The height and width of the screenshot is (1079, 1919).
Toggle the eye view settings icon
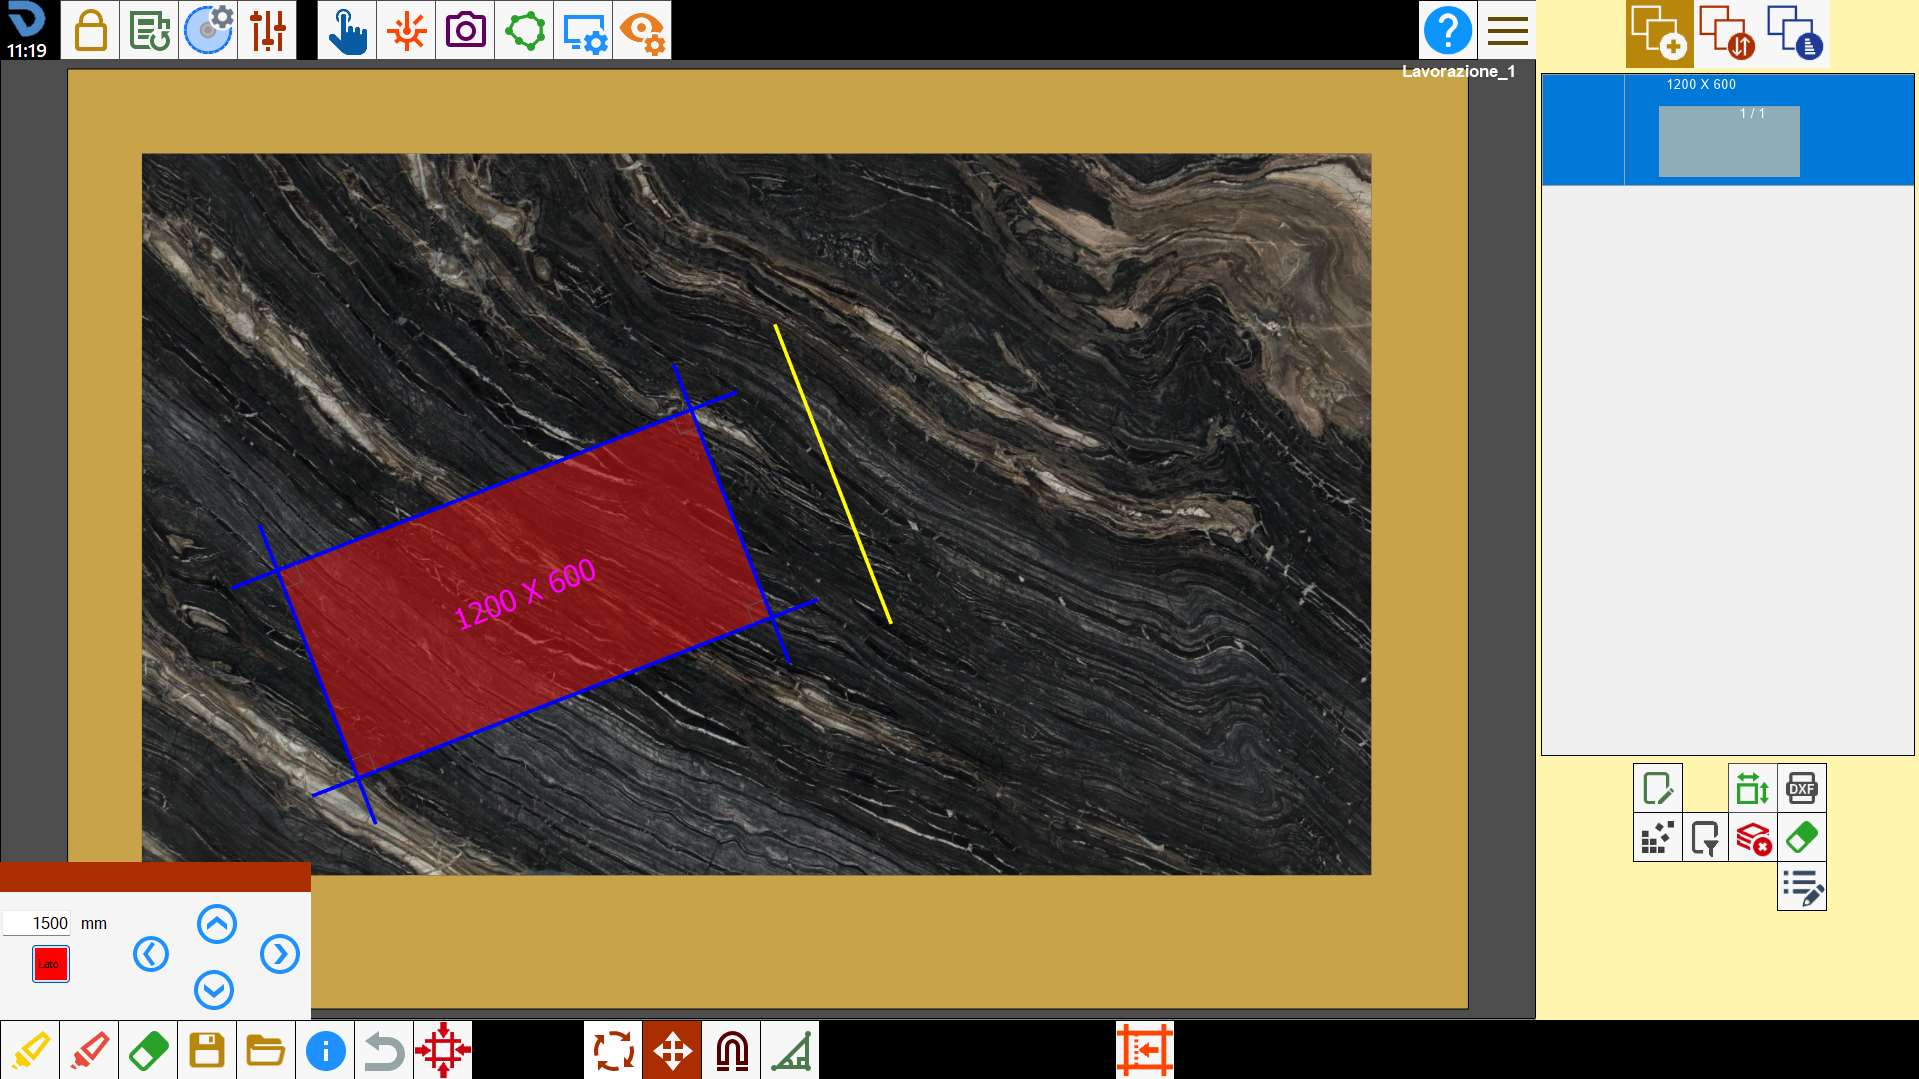point(642,31)
